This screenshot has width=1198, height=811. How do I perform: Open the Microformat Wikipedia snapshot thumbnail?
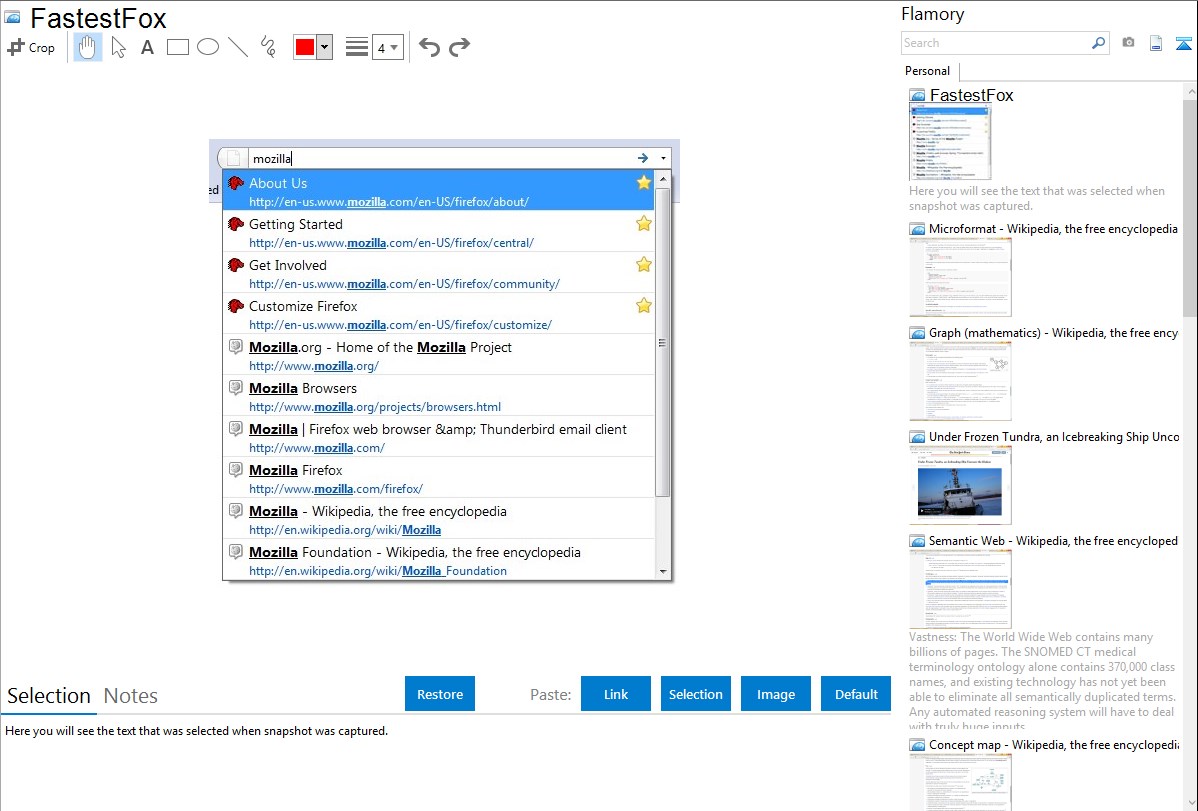tap(960, 277)
